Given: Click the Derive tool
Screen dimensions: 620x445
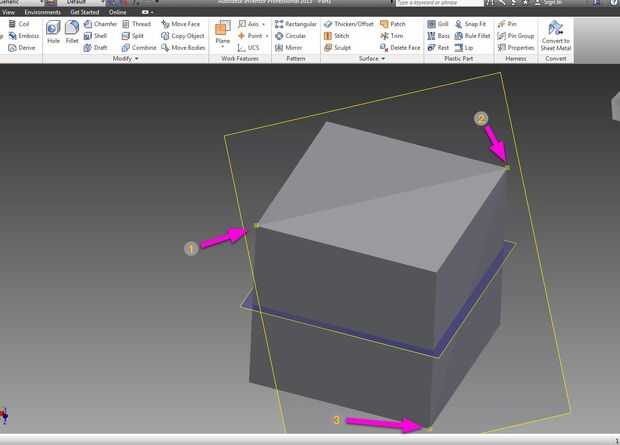Looking at the screenshot, I should coord(22,48).
